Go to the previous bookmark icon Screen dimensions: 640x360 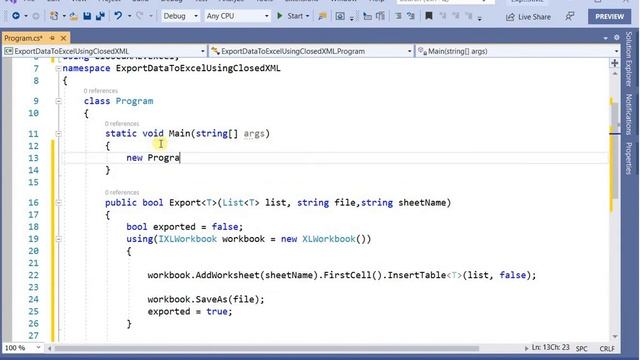point(443,16)
